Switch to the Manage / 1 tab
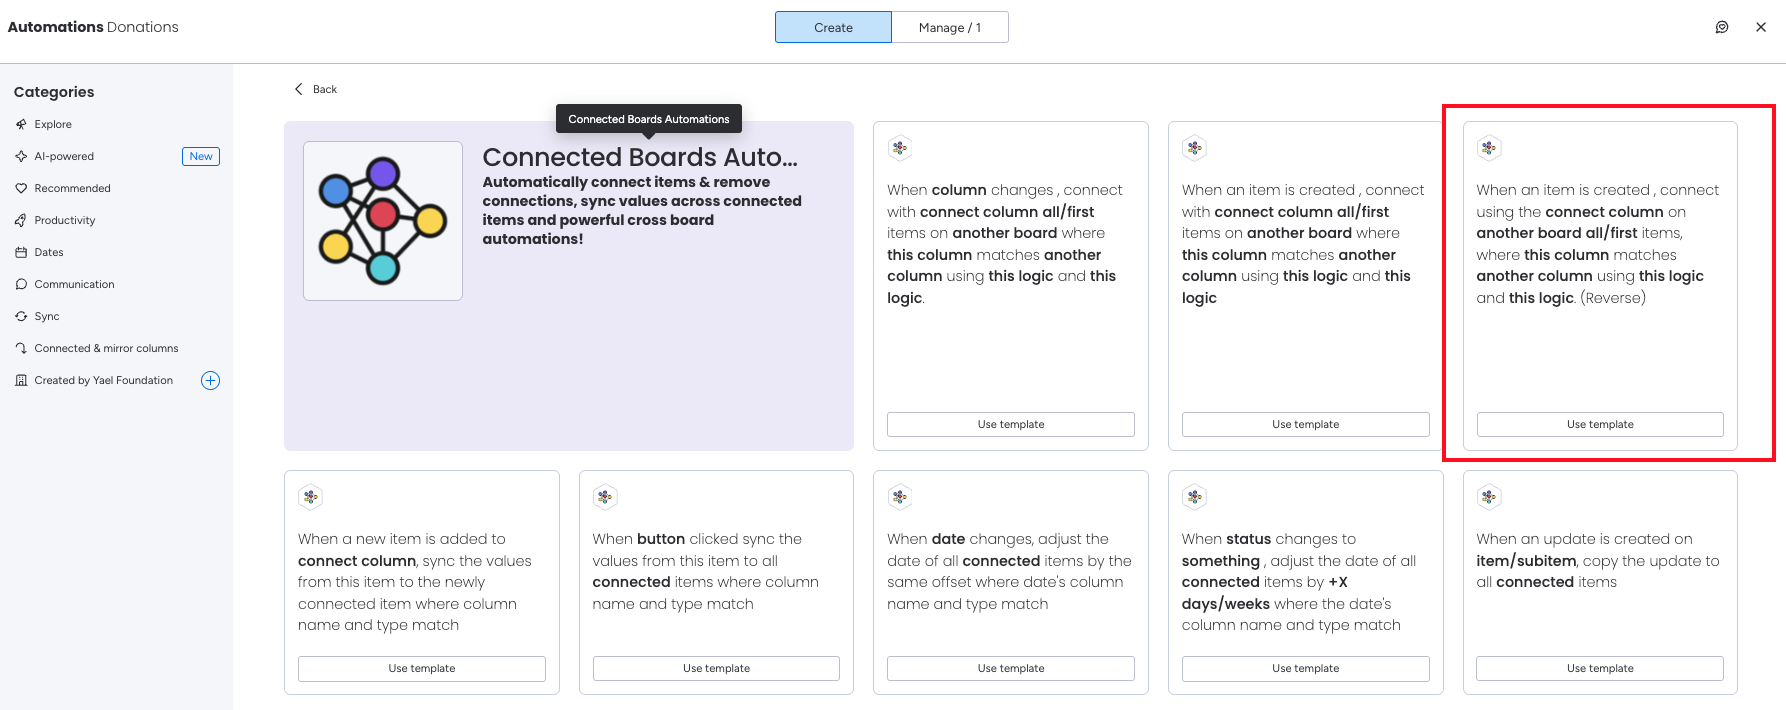The width and height of the screenshot is (1786, 710). [950, 27]
